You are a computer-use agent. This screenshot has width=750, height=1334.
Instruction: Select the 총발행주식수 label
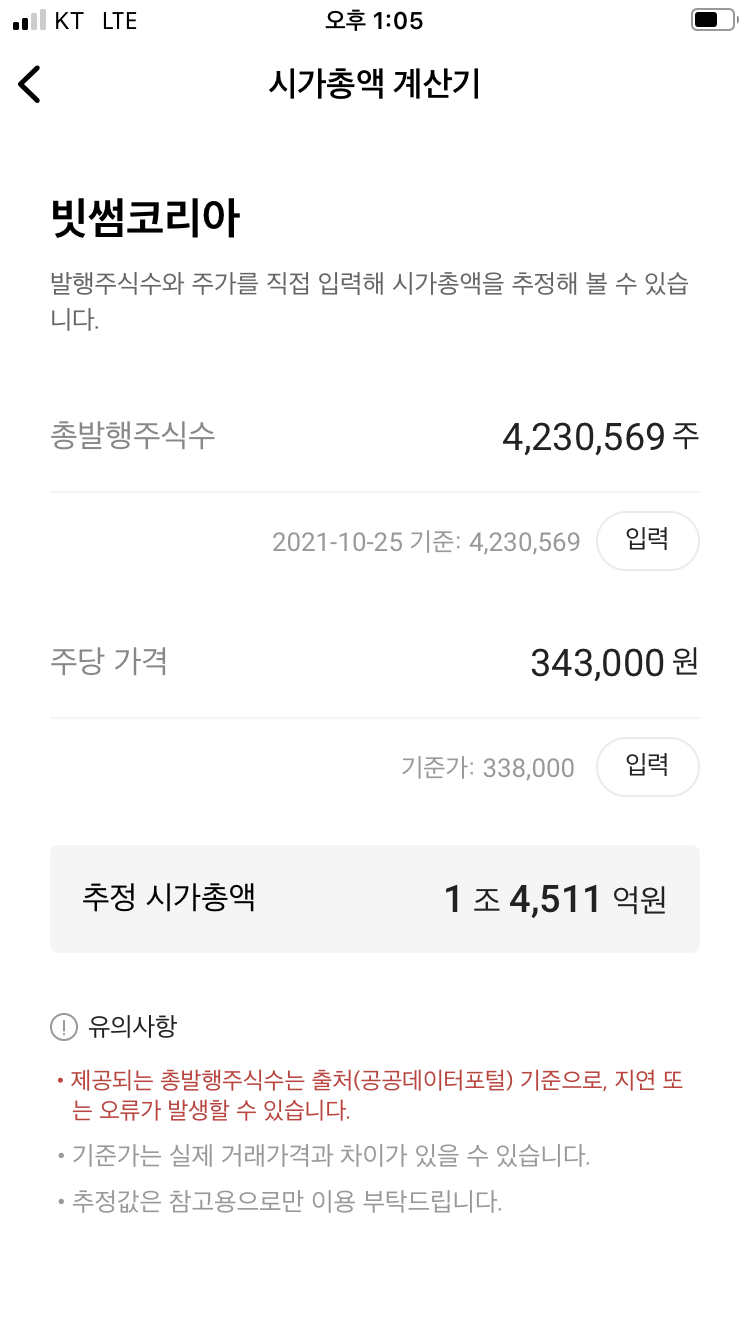coord(133,435)
